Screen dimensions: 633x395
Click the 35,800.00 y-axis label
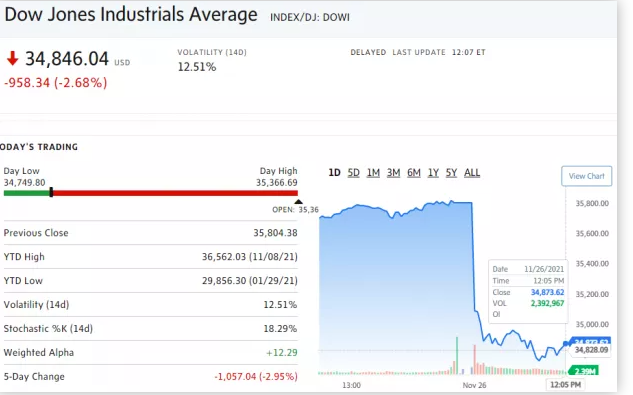tap(592, 204)
